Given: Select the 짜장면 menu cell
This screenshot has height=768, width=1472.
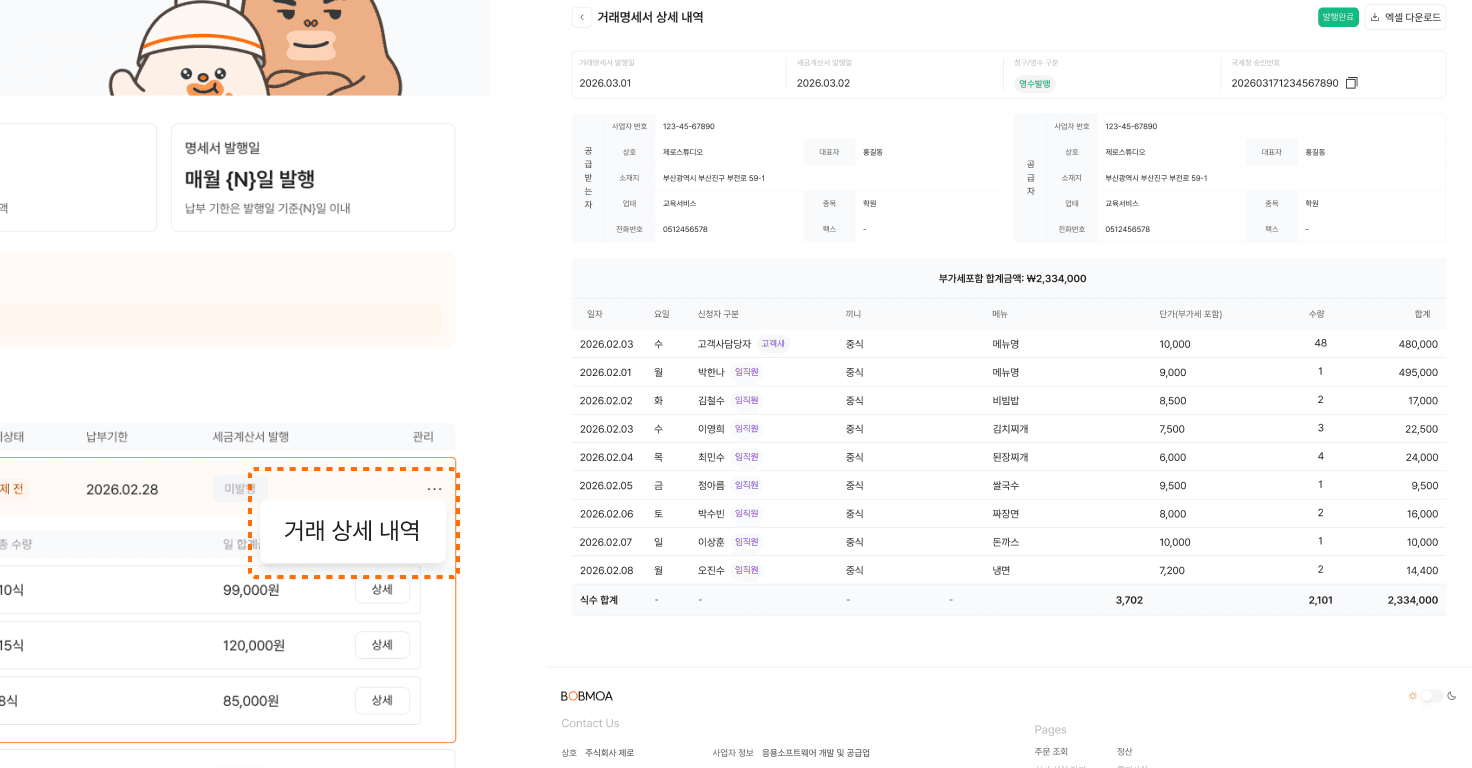Looking at the screenshot, I should 1005,514.
